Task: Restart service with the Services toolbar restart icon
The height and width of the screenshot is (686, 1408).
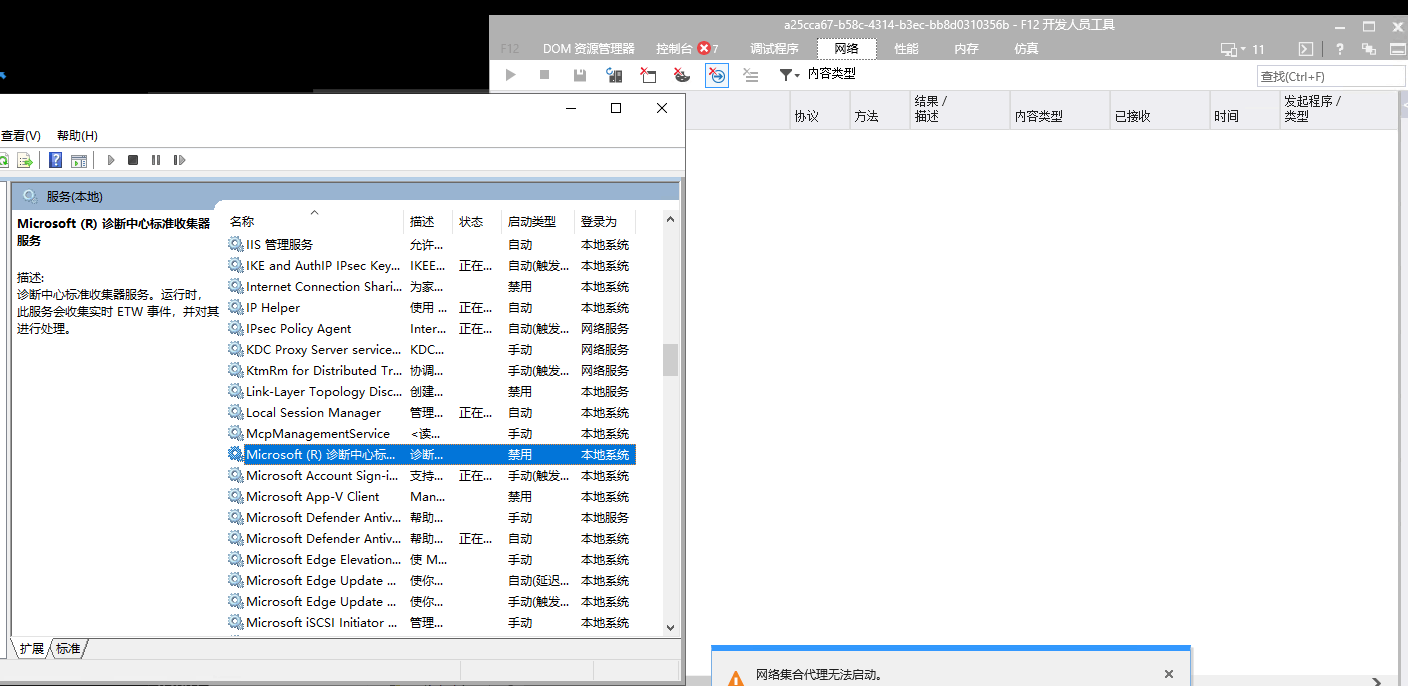Action: click(179, 160)
